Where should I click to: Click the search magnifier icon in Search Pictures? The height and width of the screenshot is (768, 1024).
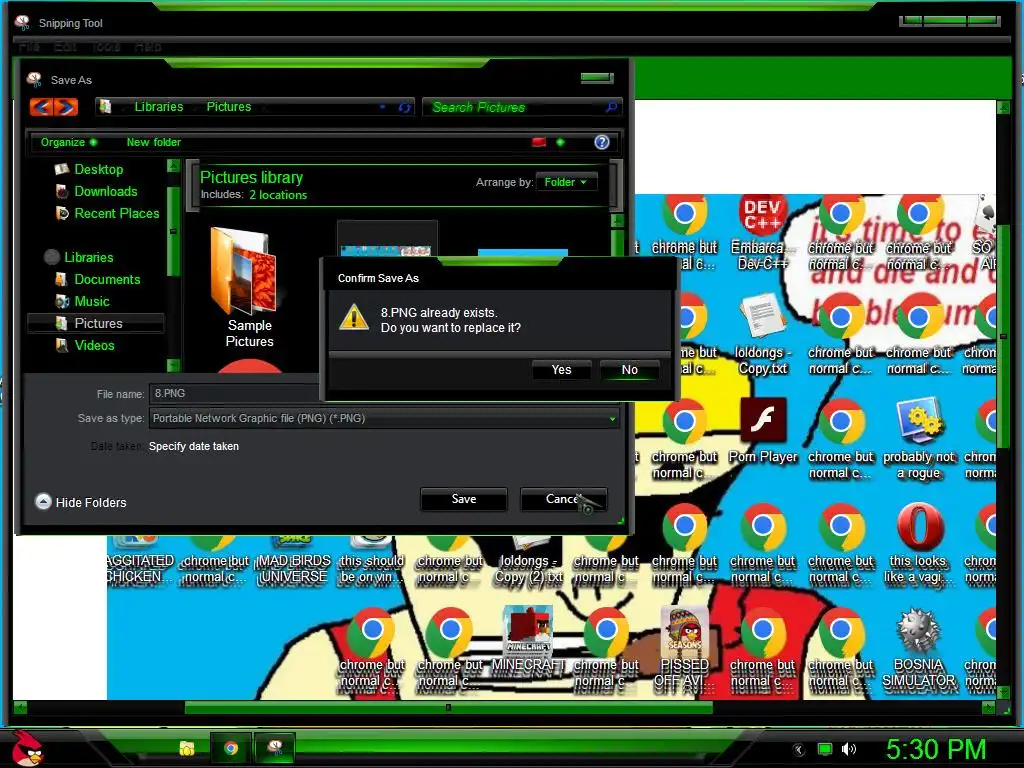coord(611,107)
